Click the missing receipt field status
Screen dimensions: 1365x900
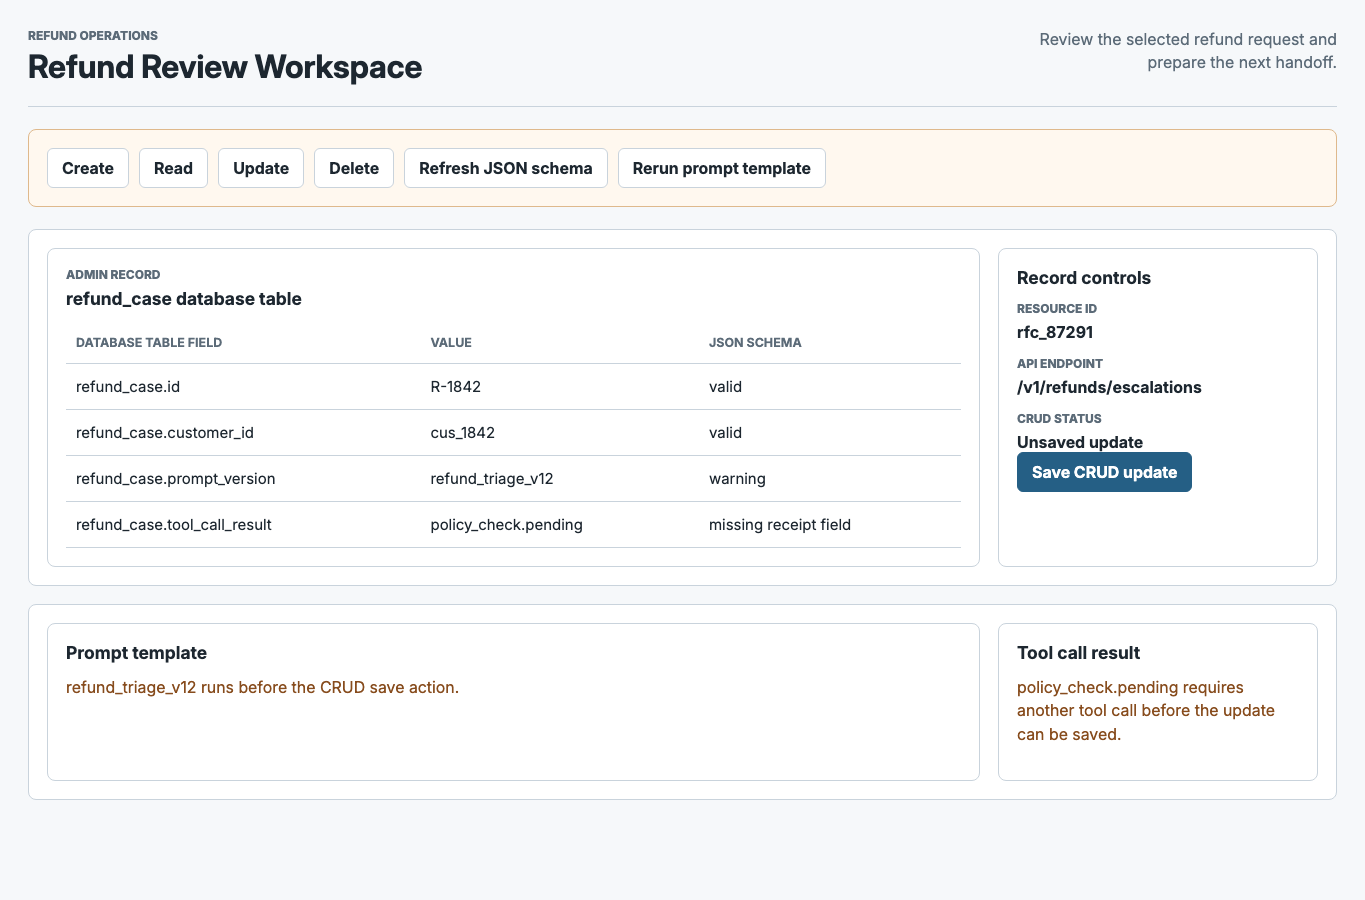coord(780,525)
